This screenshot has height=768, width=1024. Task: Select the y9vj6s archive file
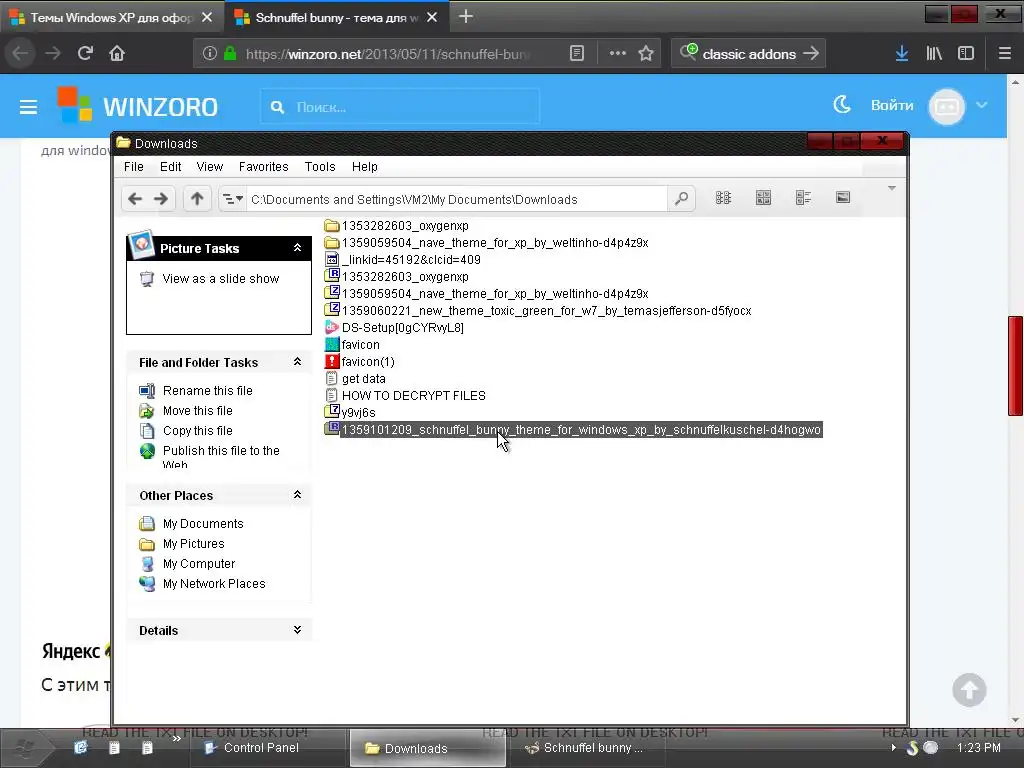(350, 413)
